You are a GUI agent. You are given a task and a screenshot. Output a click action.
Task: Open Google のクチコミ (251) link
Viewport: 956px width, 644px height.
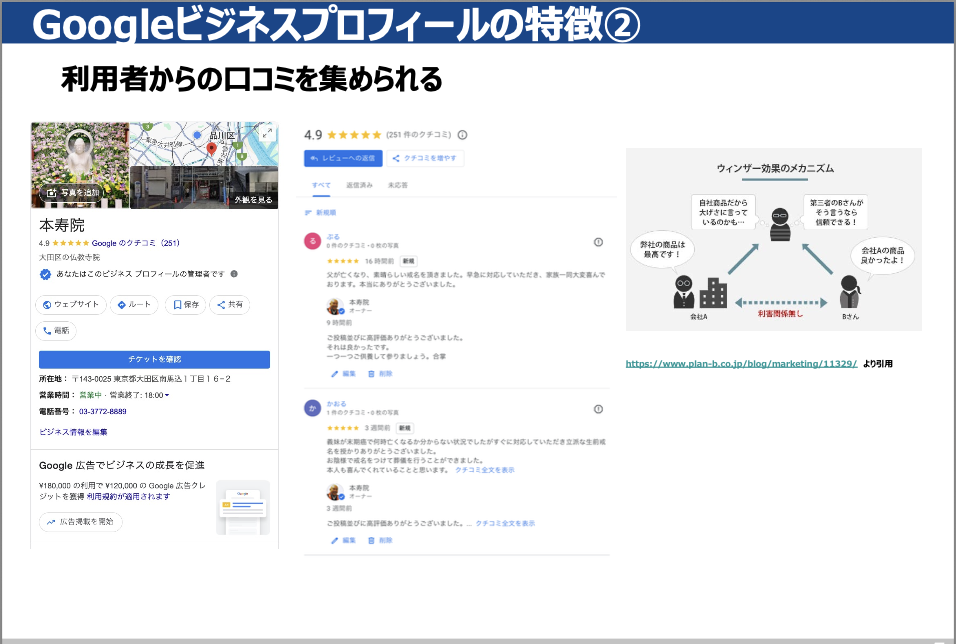(x=135, y=243)
